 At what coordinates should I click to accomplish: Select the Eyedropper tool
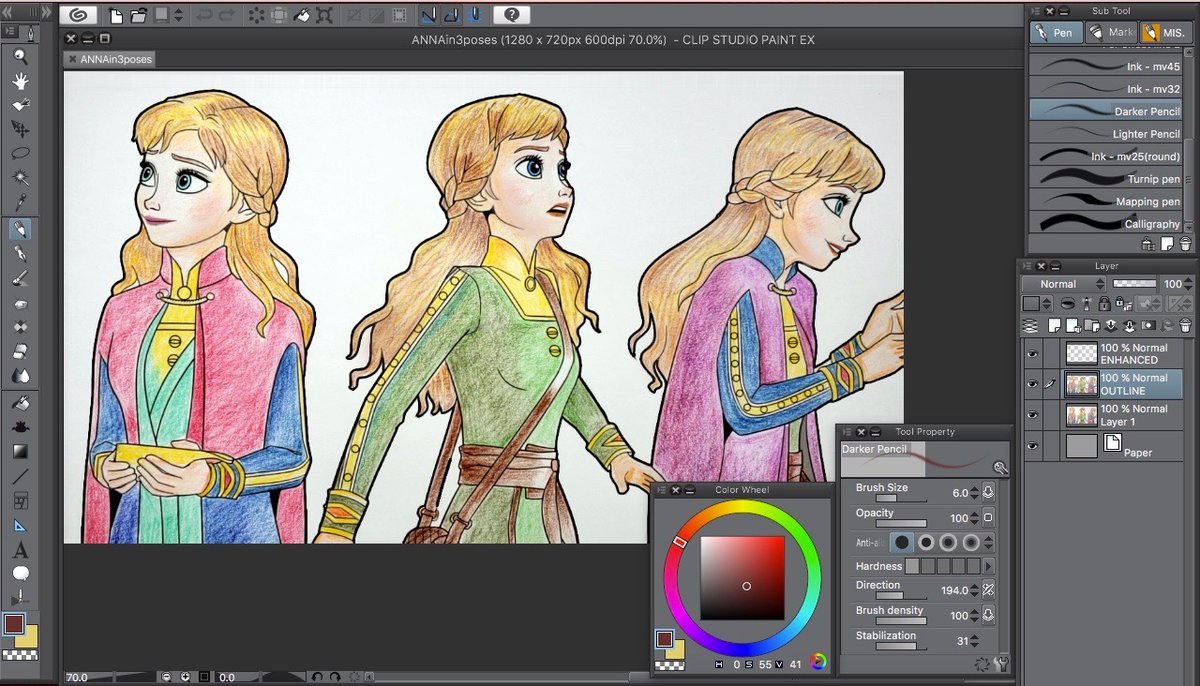pyautogui.click(x=20, y=203)
